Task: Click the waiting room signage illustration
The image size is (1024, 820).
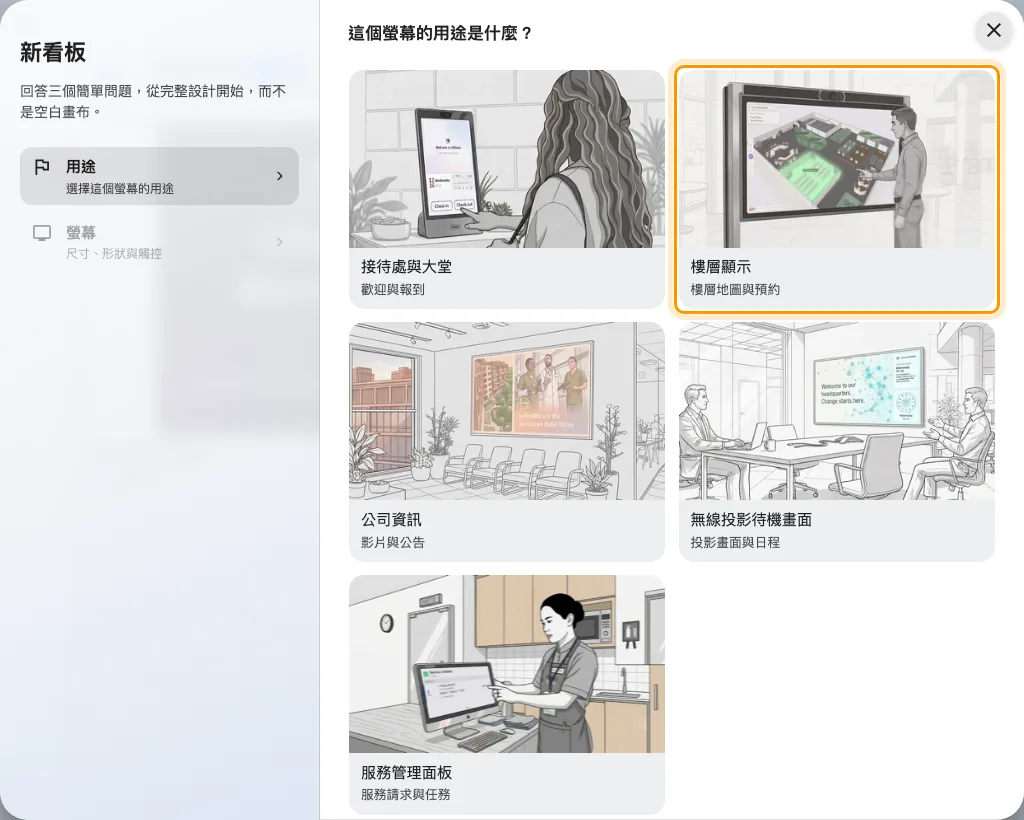Action: (x=507, y=411)
